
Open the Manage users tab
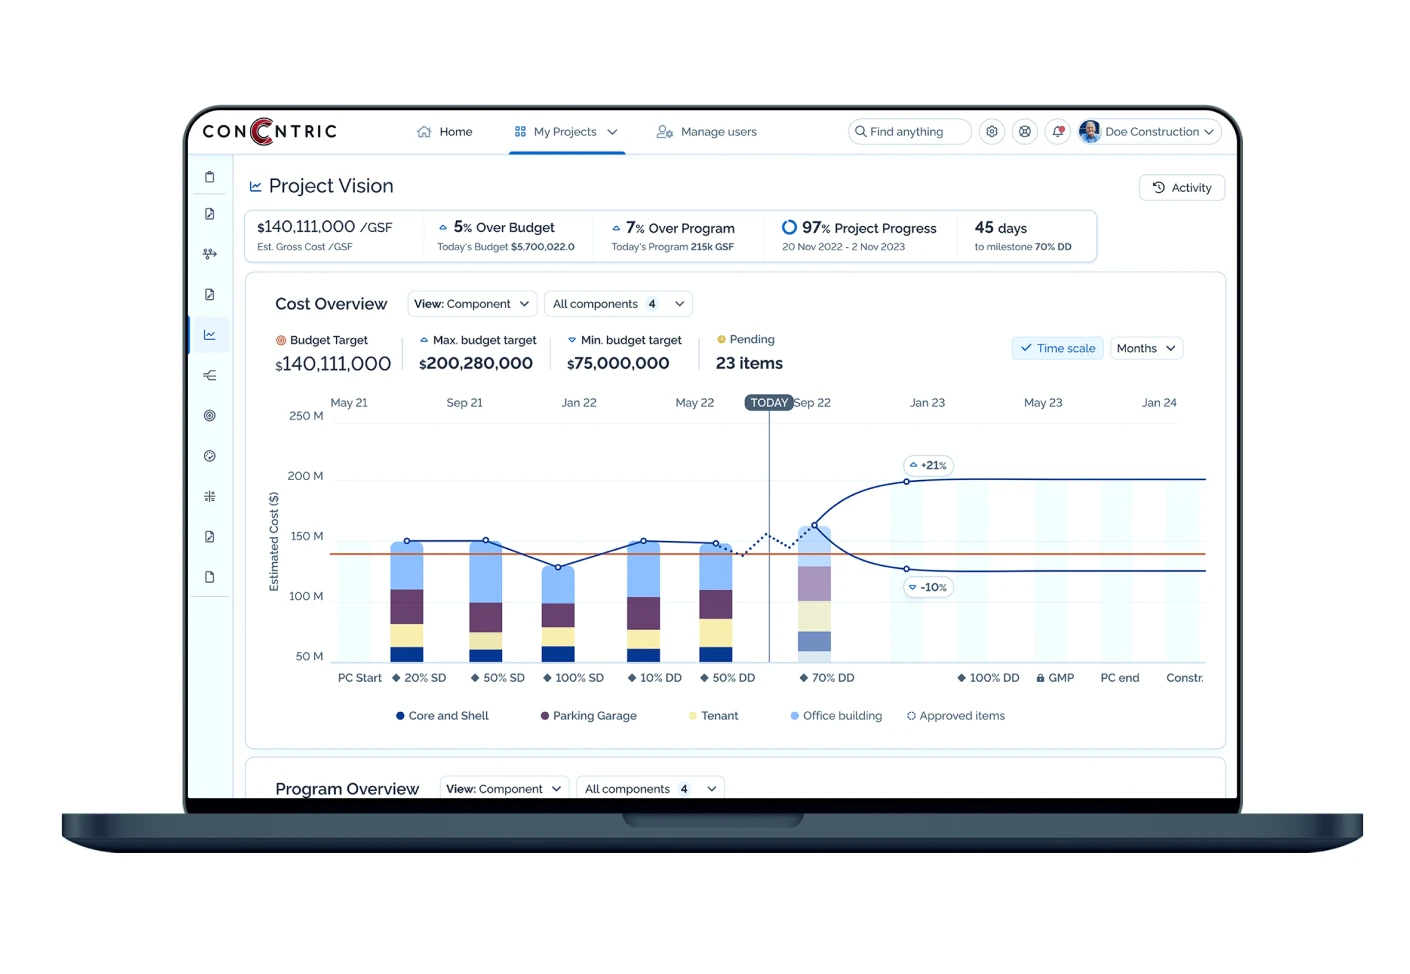[x=707, y=132]
